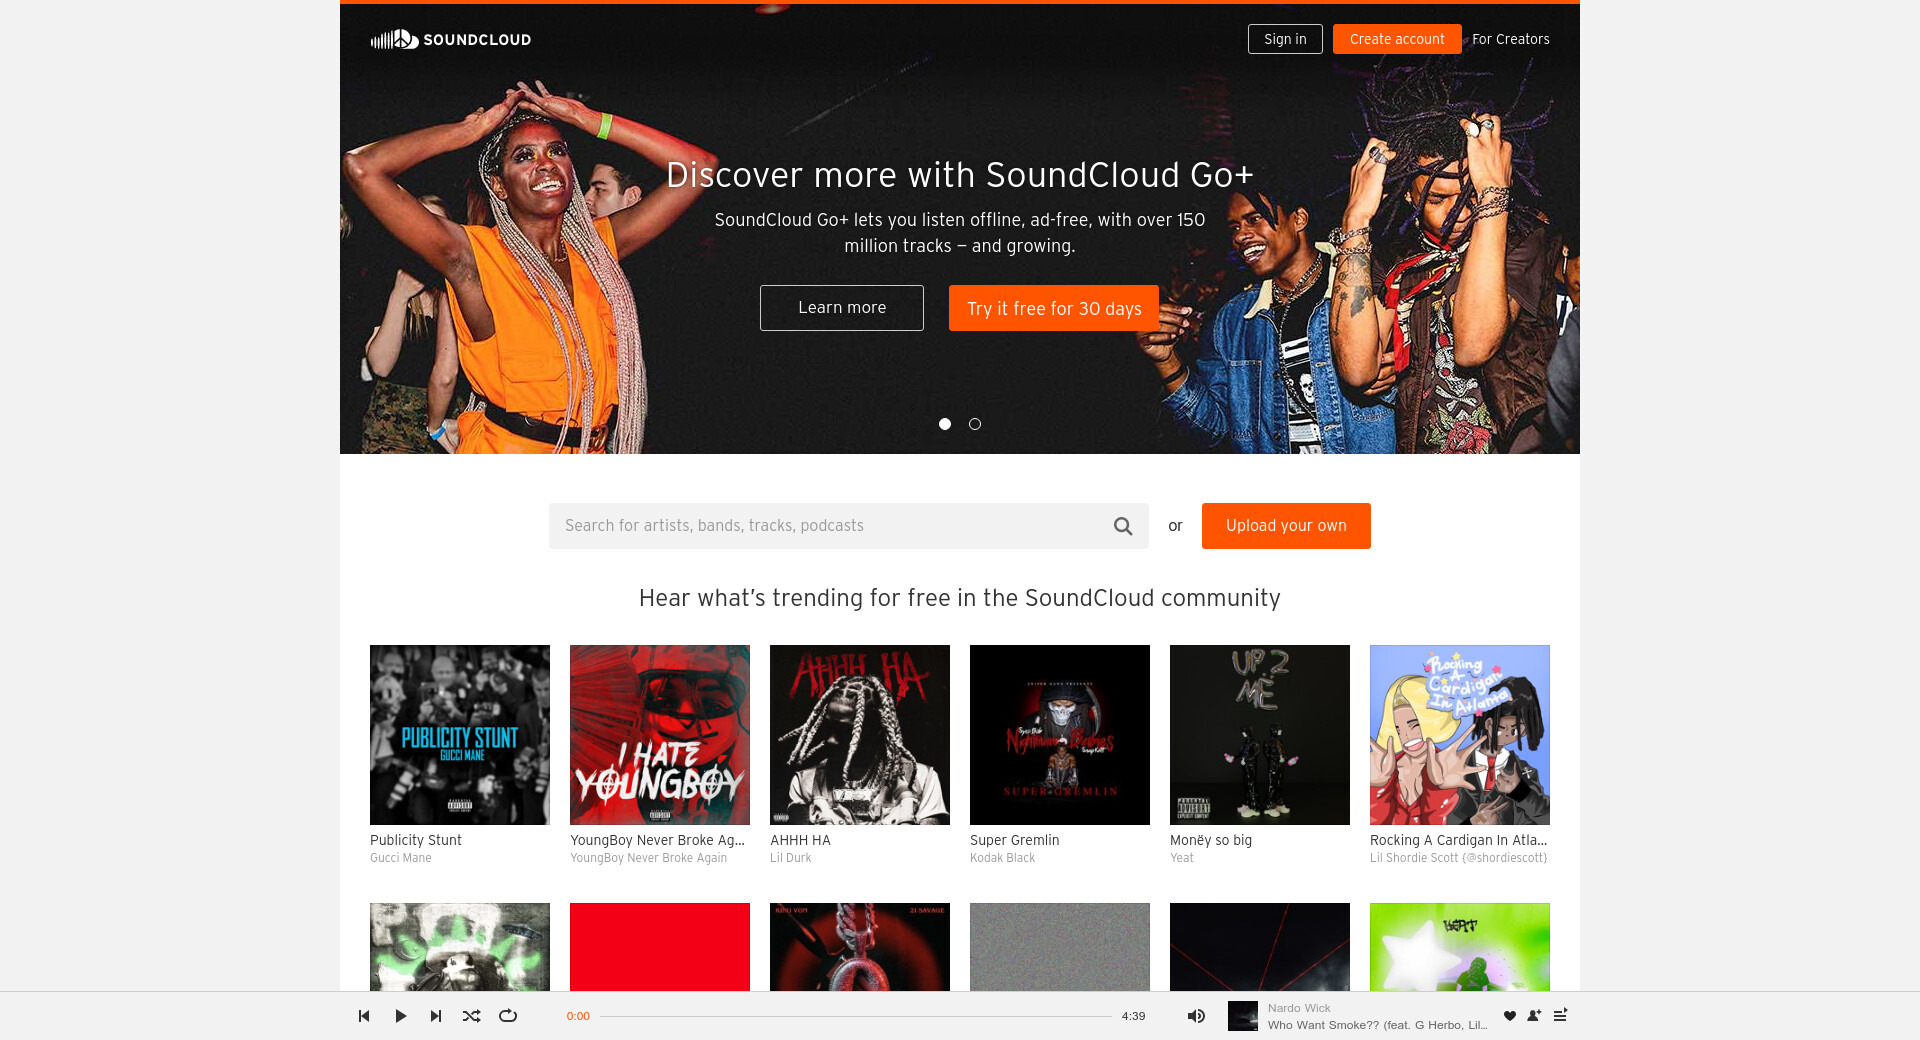The width and height of the screenshot is (1920, 1040).
Task: Click the Sign in button
Action: click(x=1285, y=39)
